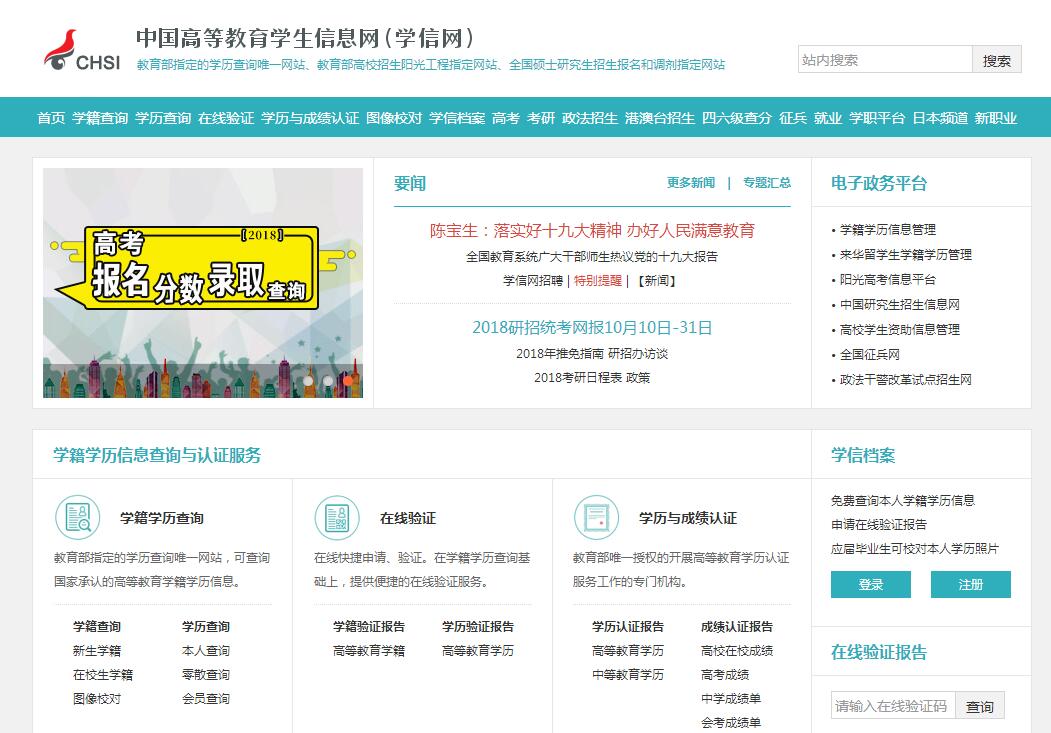The width and height of the screenshot is (1051, 733).
Task: Click the 学信档案 heading in the sidebar
Action: (x=863, y=456)
